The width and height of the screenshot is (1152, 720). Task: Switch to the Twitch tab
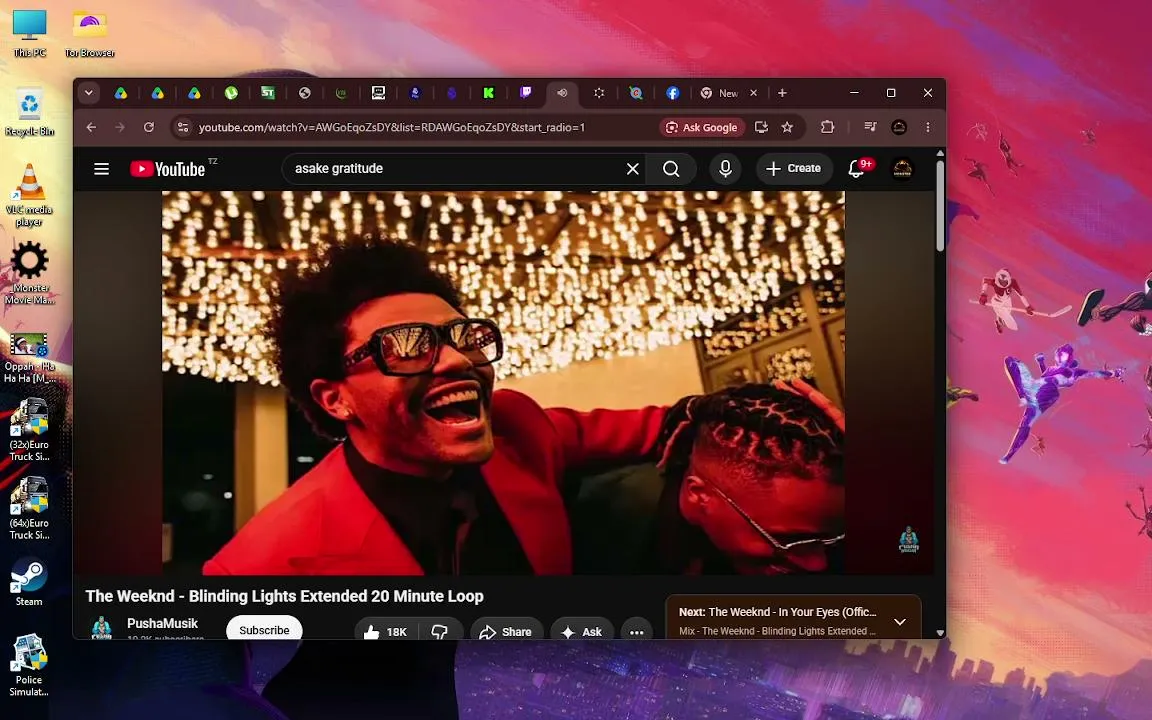pos(526,93)
